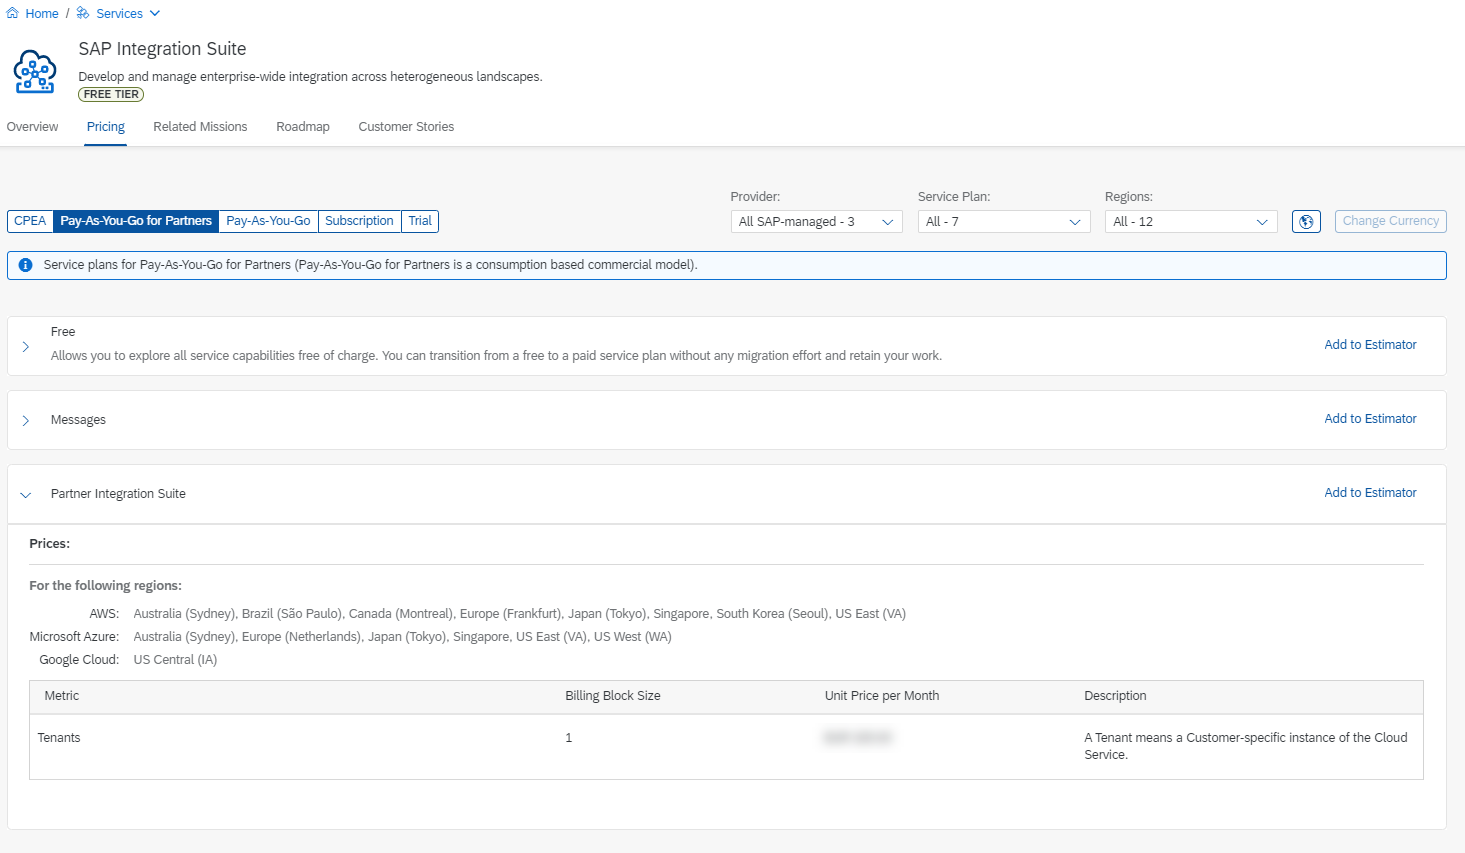Expand the Messages service plan
This screenshot has height=853, width=1465.
[x=26, y=420]
